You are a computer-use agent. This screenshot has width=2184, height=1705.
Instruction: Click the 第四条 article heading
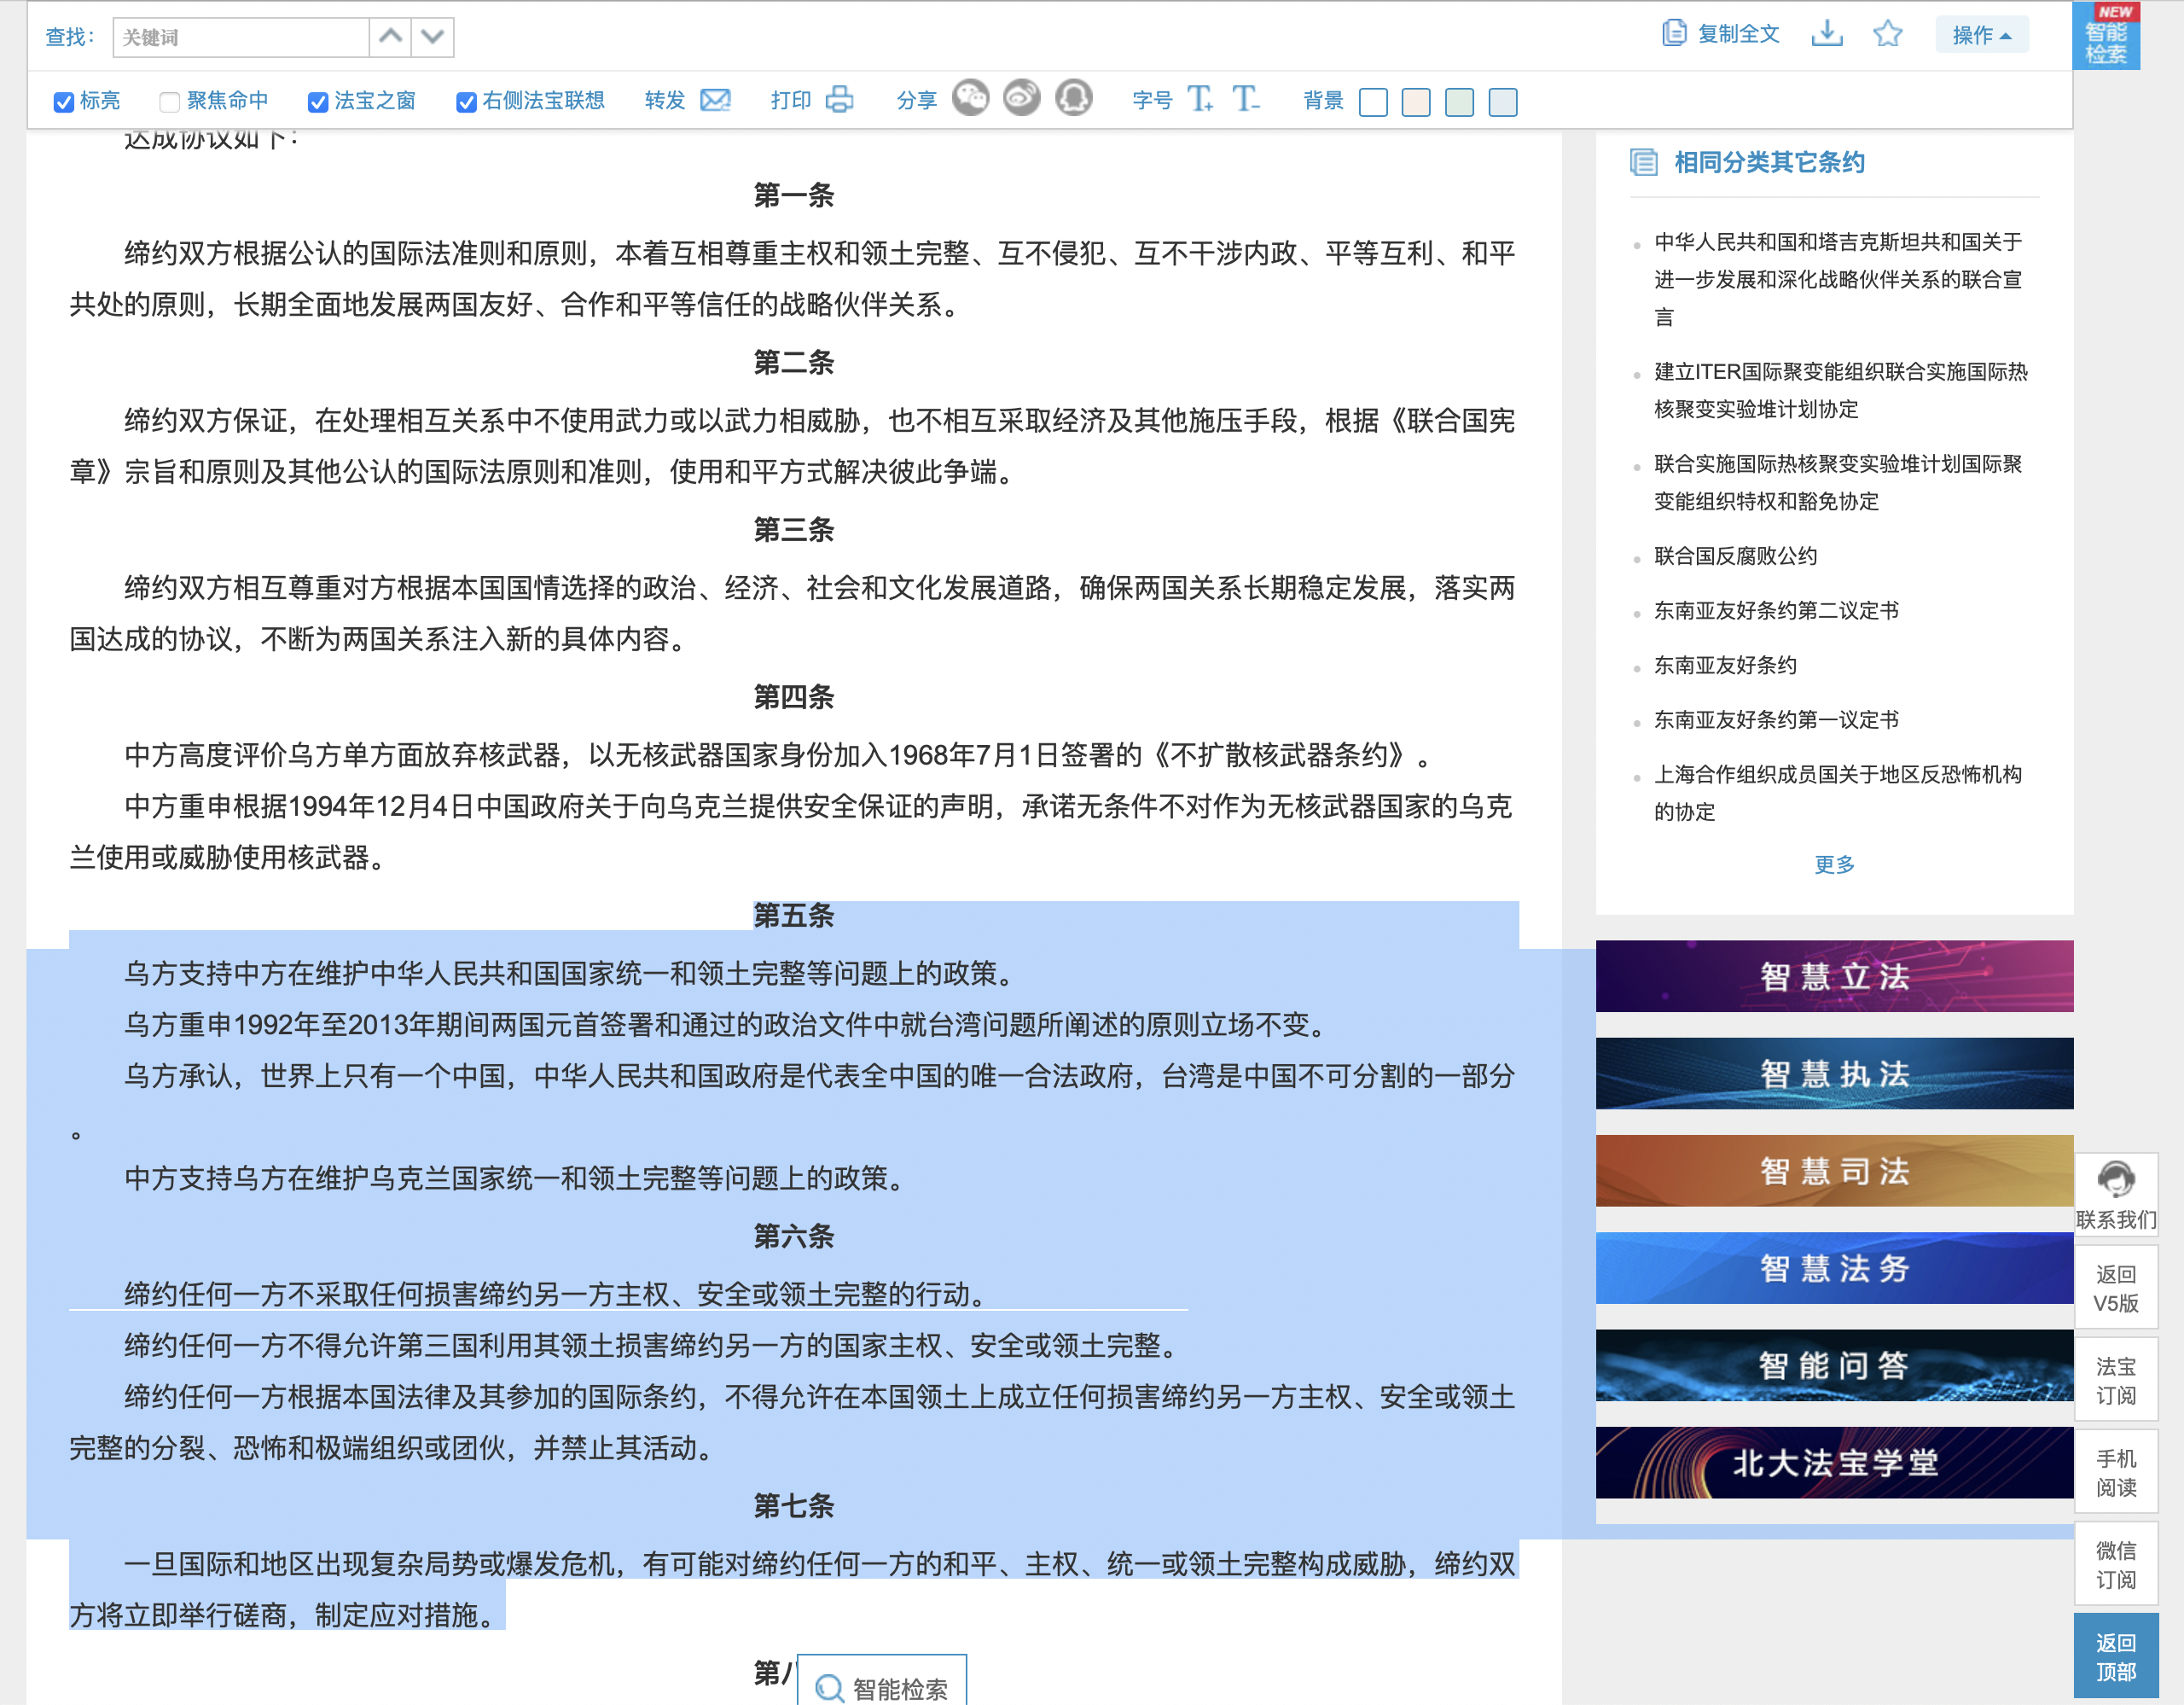click(794, 697)
